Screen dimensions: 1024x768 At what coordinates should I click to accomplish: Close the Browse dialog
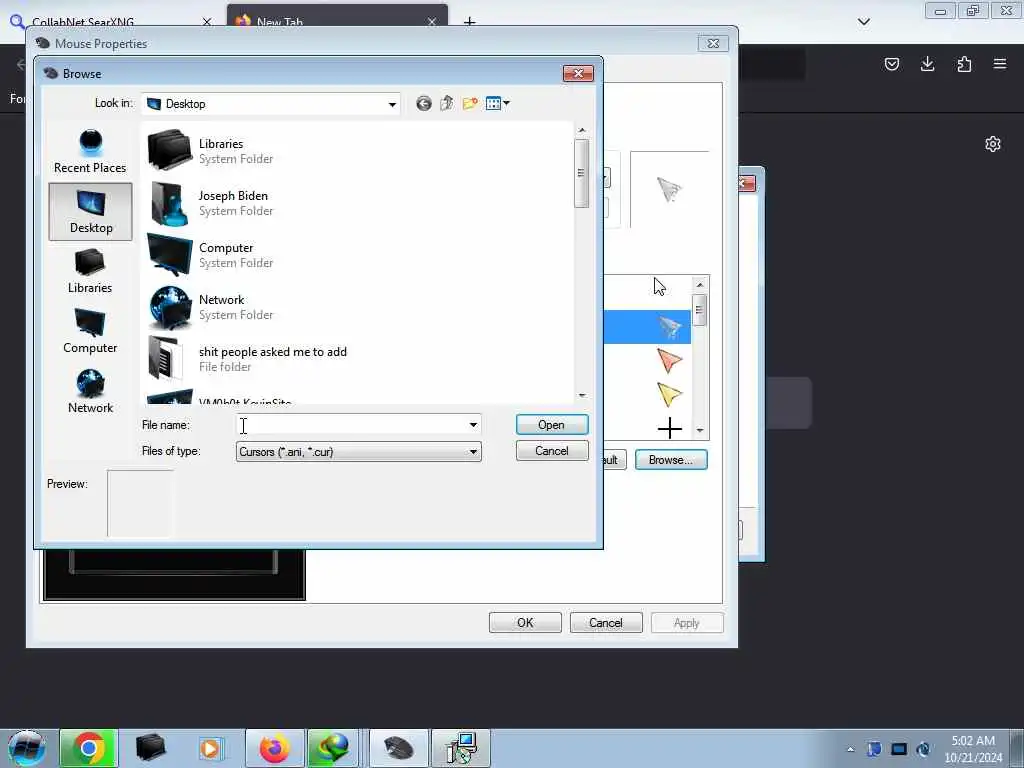[x=578, y=73]
